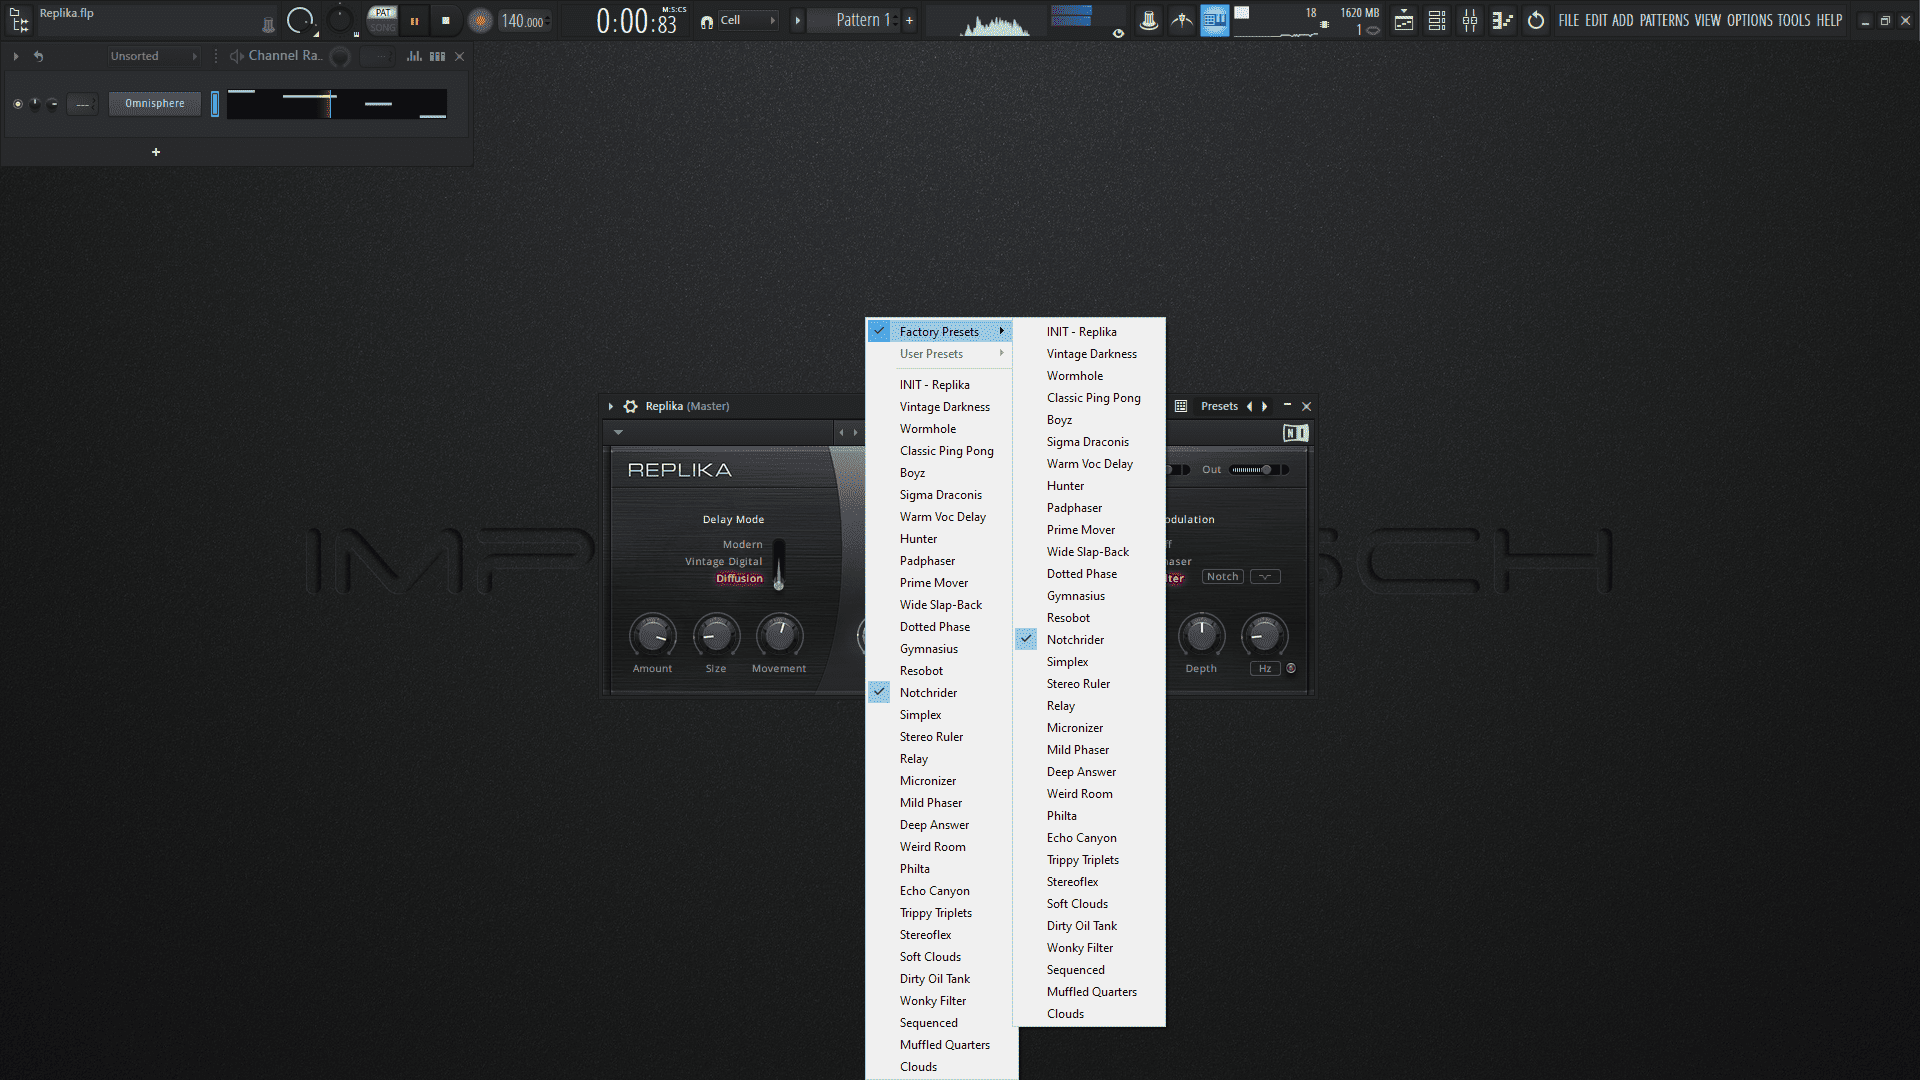Toggle PAT/SONG mode switch
This screenshot has width=1920, height=1080.
pyautogui.click(x=382, y=20)
